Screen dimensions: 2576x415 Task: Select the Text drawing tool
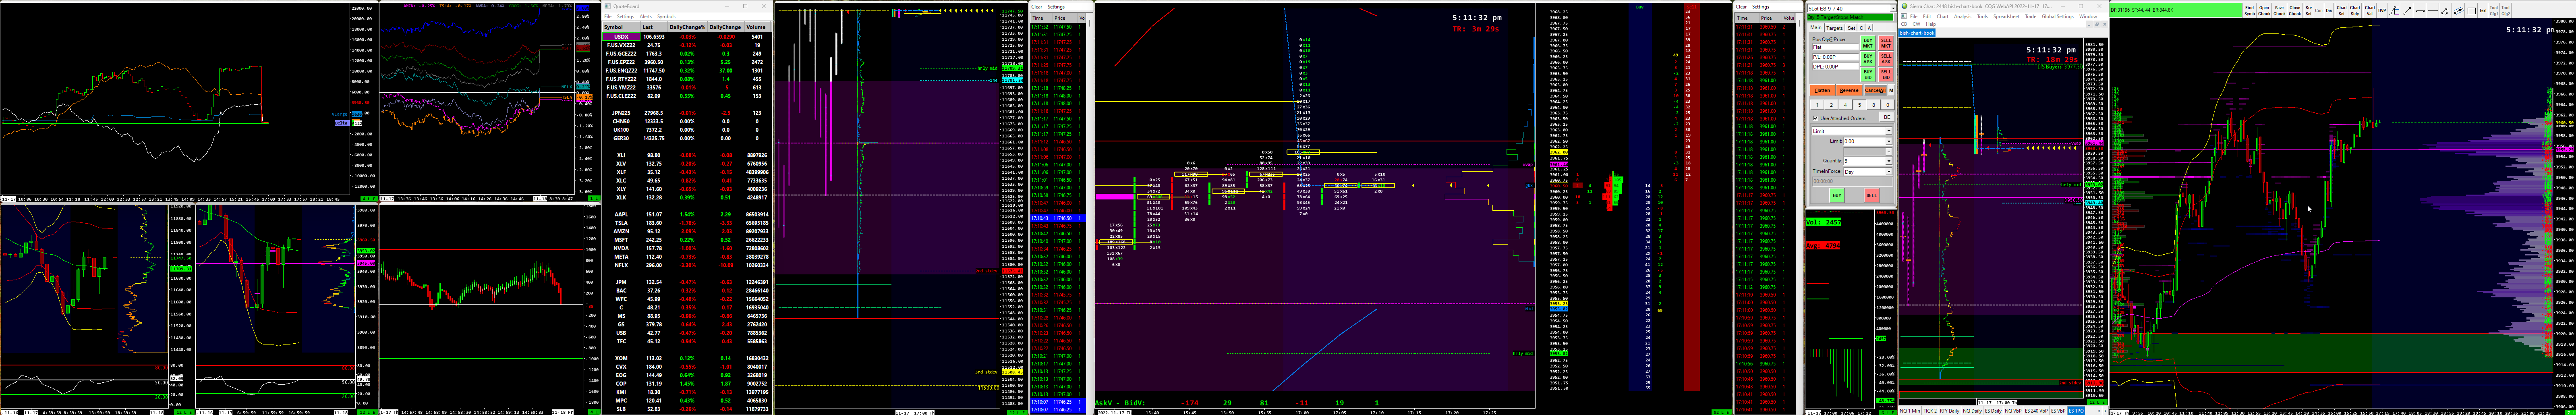tap(2483, 11)
